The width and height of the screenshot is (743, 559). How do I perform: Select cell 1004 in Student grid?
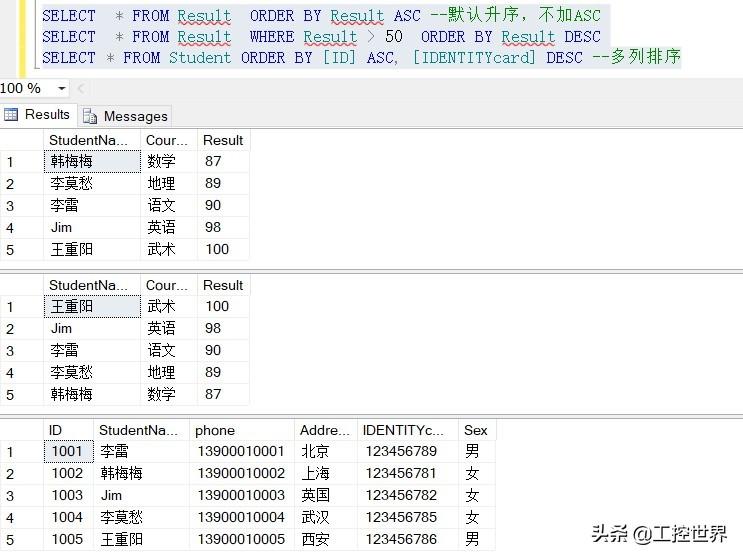click(x=68, y=517)
